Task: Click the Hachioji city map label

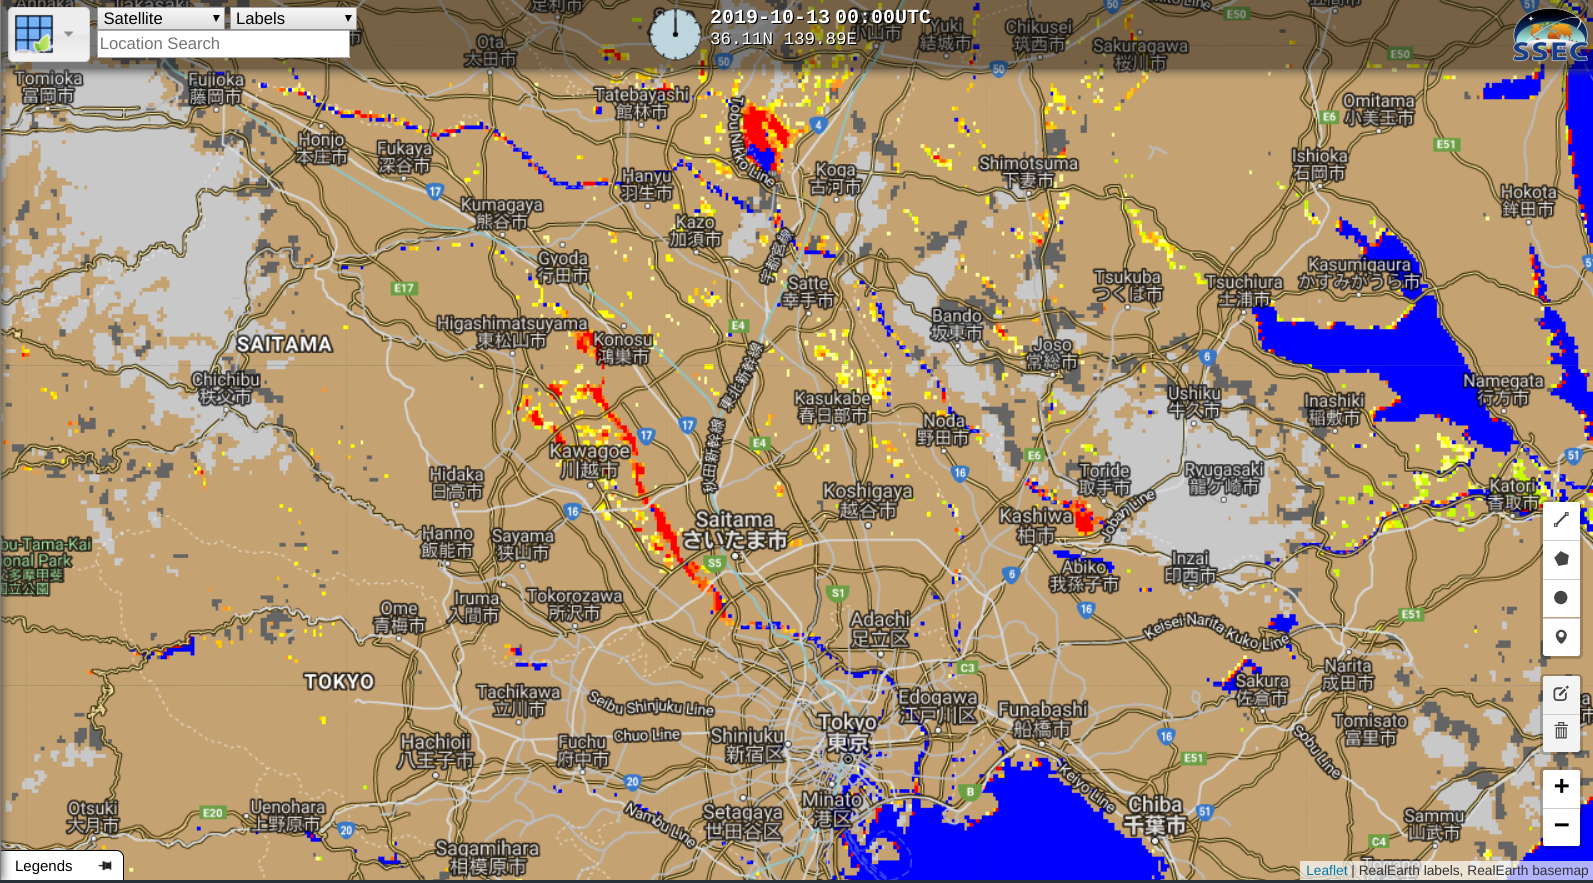Action: tap(436, 751)
